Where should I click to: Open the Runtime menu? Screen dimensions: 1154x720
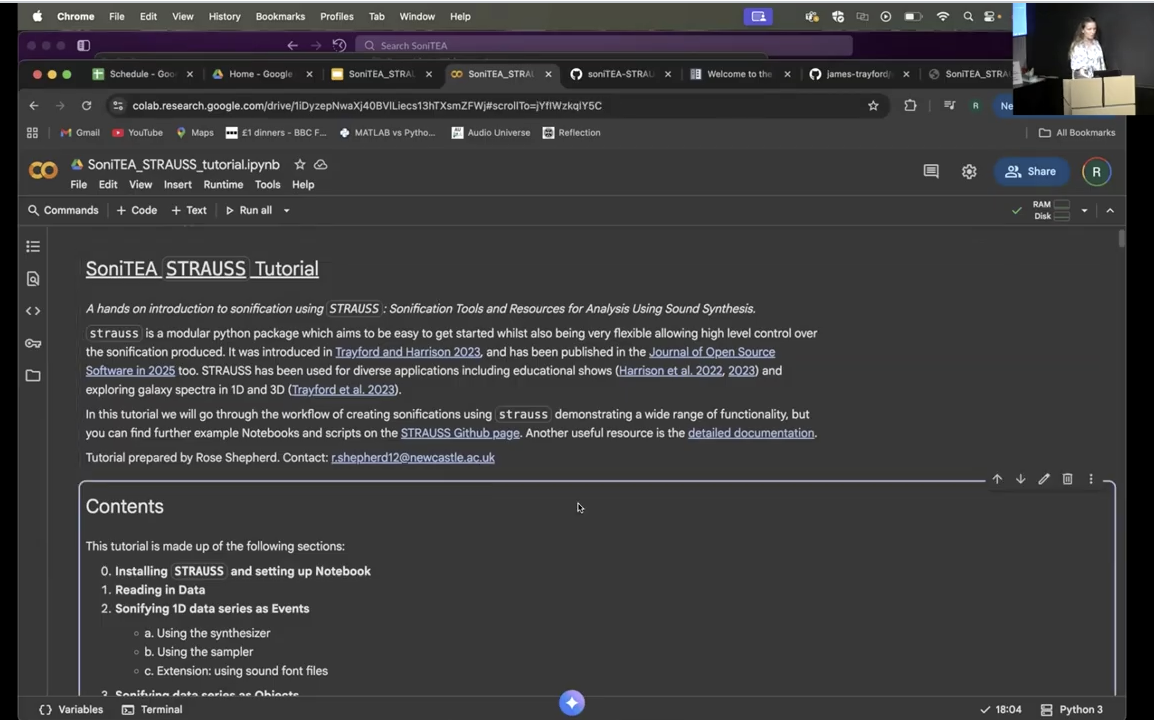pos(223,185)
